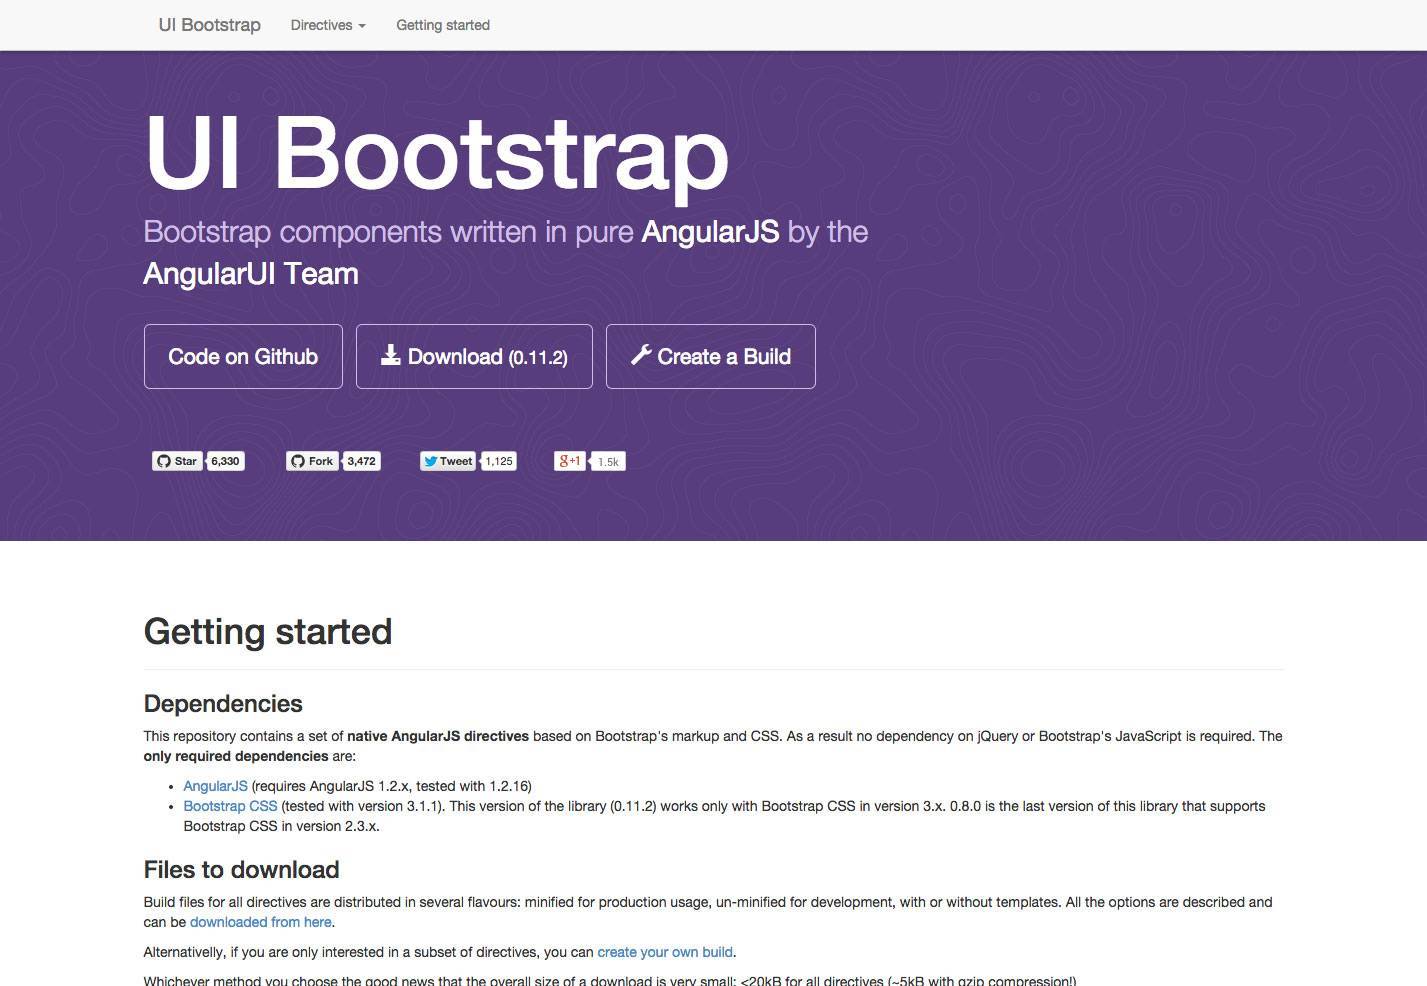Open the 6,330 stargazers count

pos(225,461)
